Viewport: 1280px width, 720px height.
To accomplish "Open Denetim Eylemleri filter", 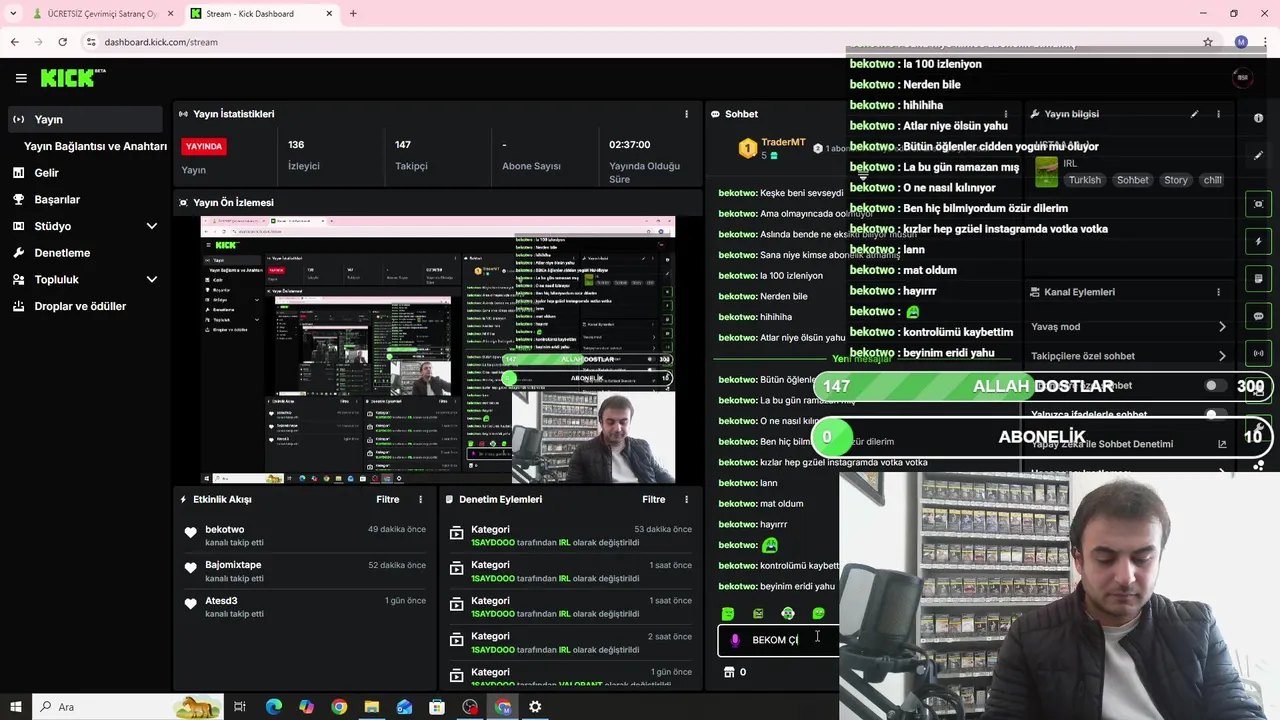I will (x=653, y=499).
